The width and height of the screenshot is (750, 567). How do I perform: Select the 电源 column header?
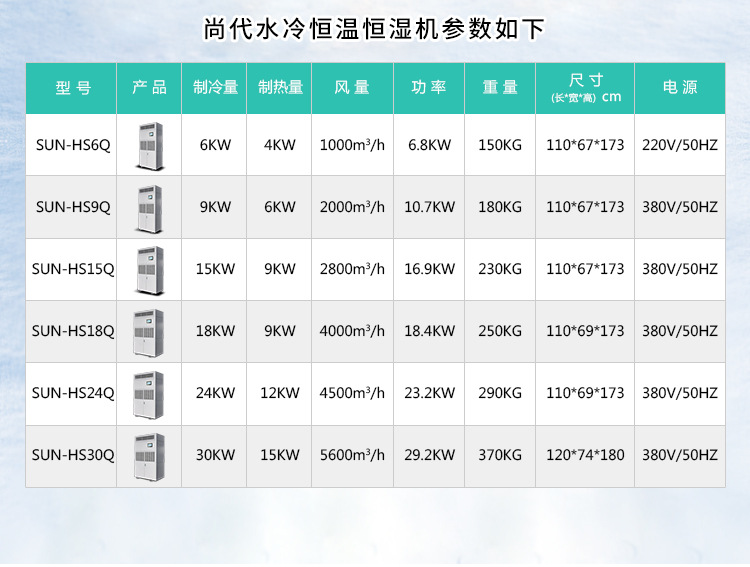click(x=680, y=88)
